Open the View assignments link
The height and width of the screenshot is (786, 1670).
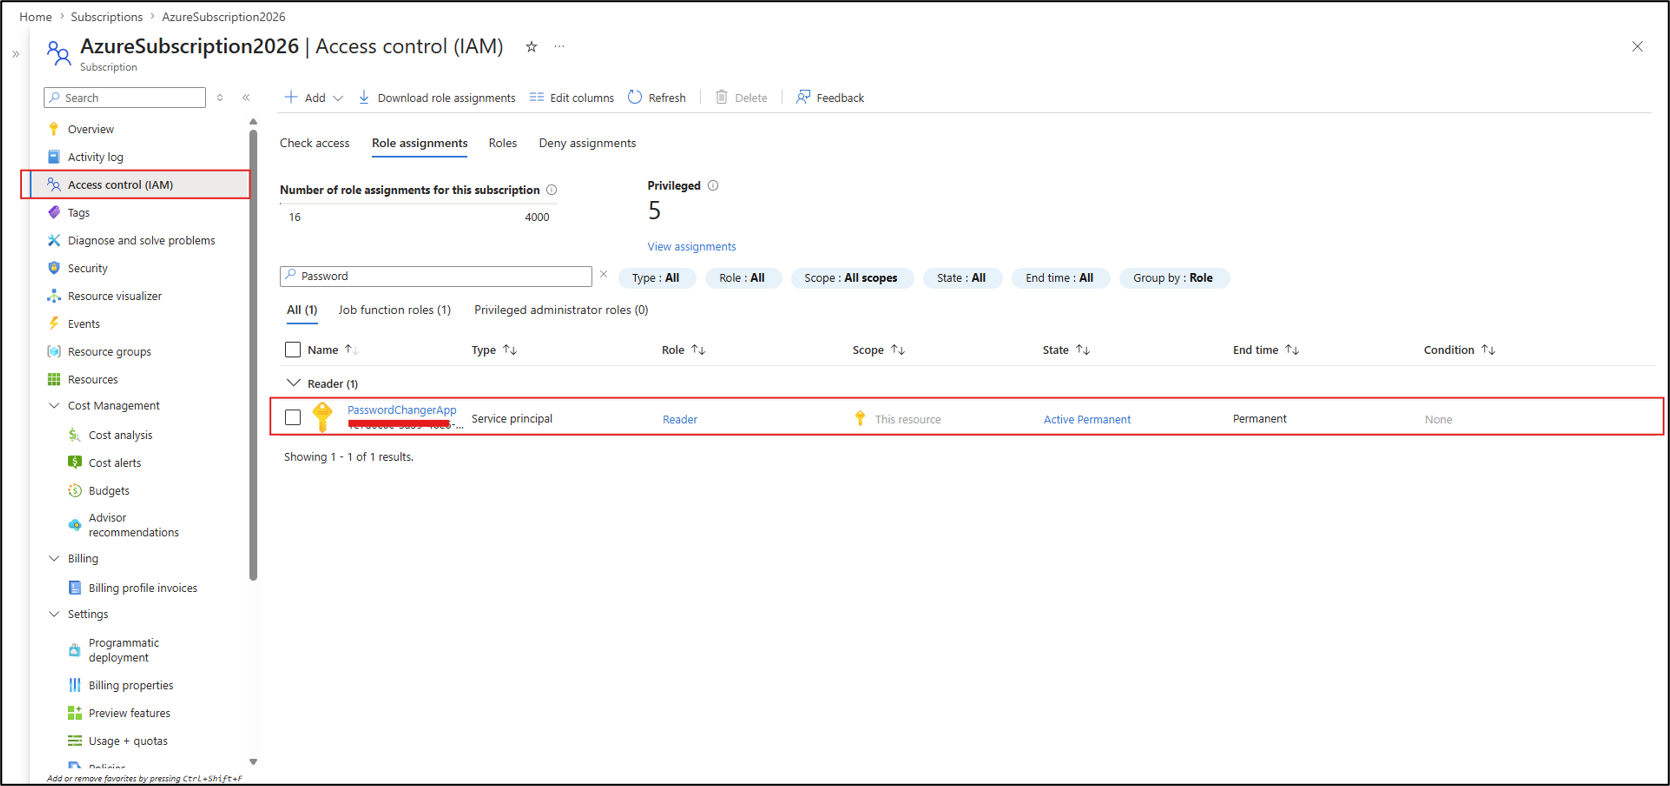click(692, 247)
